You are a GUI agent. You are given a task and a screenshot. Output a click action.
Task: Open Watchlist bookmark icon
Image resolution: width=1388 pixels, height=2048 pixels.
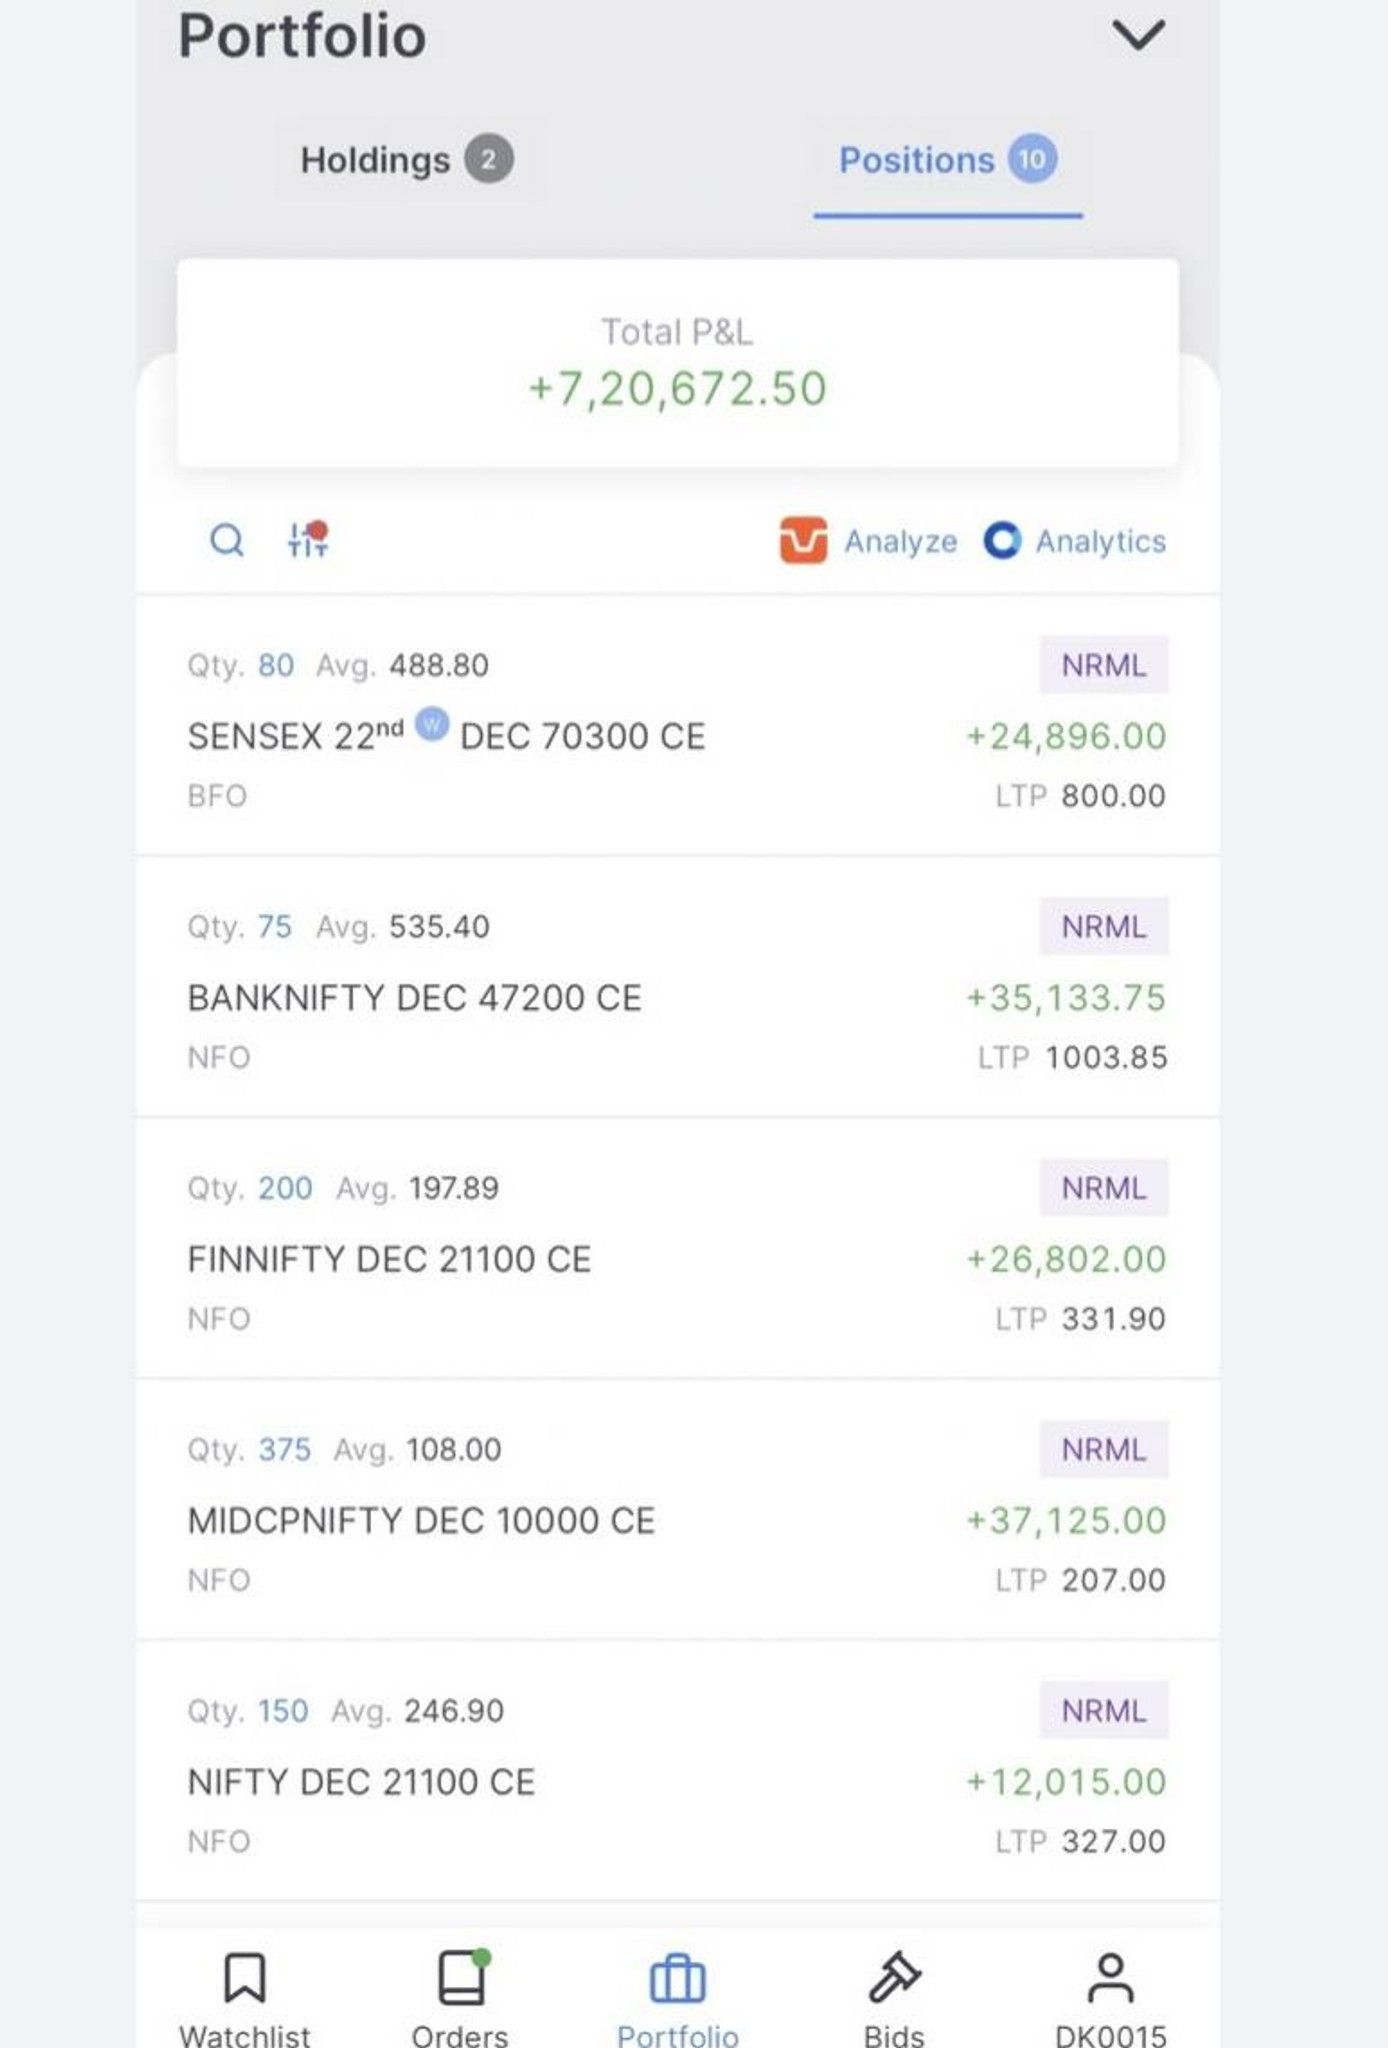pyautogui.click(x=245, y=1978)
